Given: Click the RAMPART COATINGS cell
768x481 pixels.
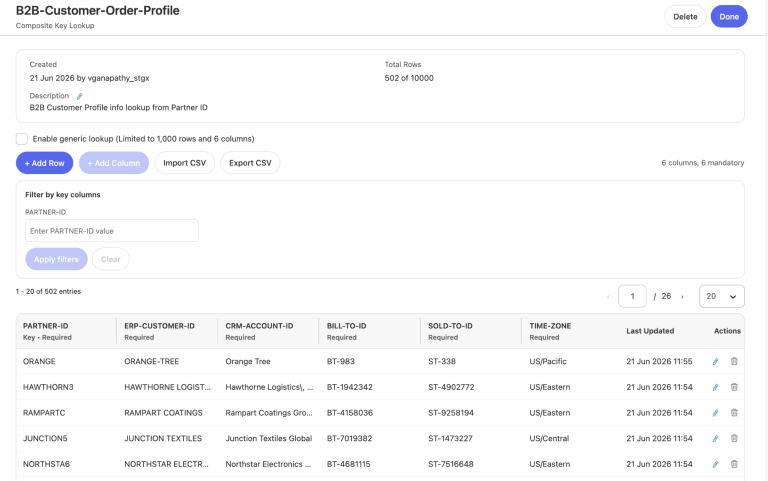Looking at the screenshot, I should (x=163, y=413).
